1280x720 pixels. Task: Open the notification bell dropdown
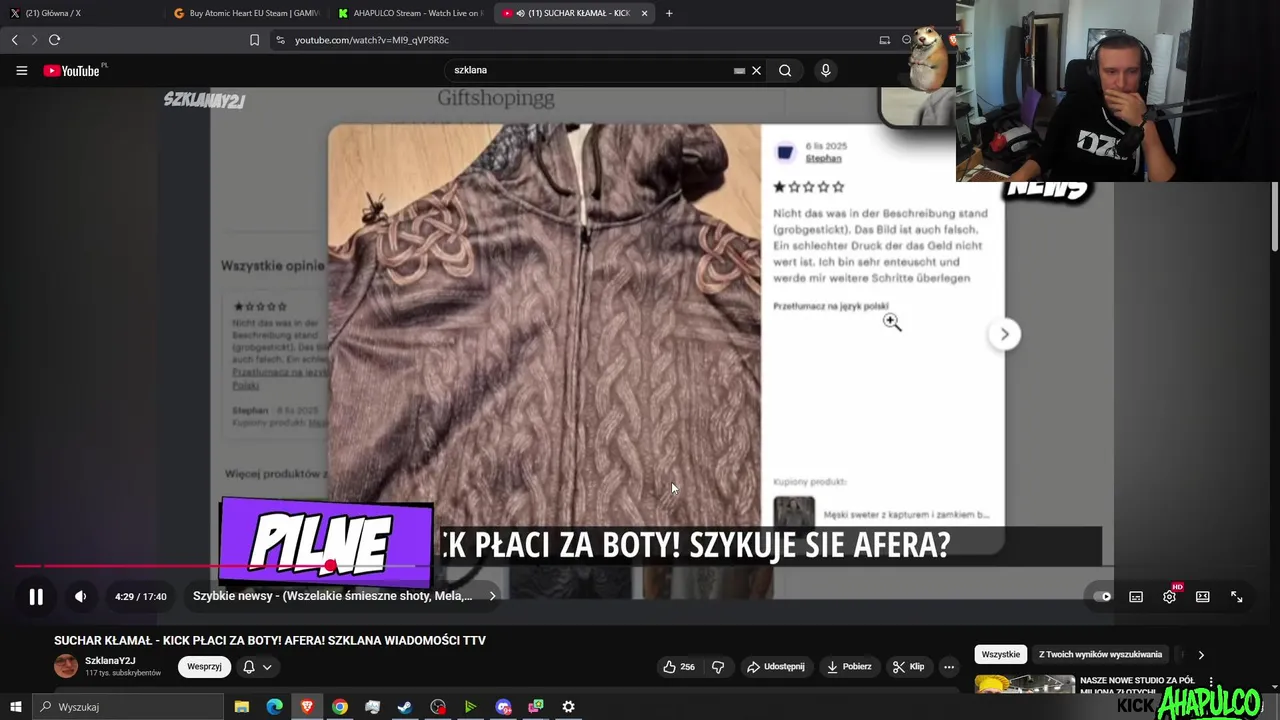coord(257,667)
